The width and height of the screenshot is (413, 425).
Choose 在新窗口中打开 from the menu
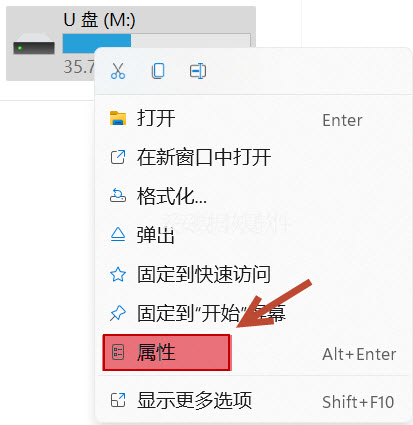(x=253, y=157)
